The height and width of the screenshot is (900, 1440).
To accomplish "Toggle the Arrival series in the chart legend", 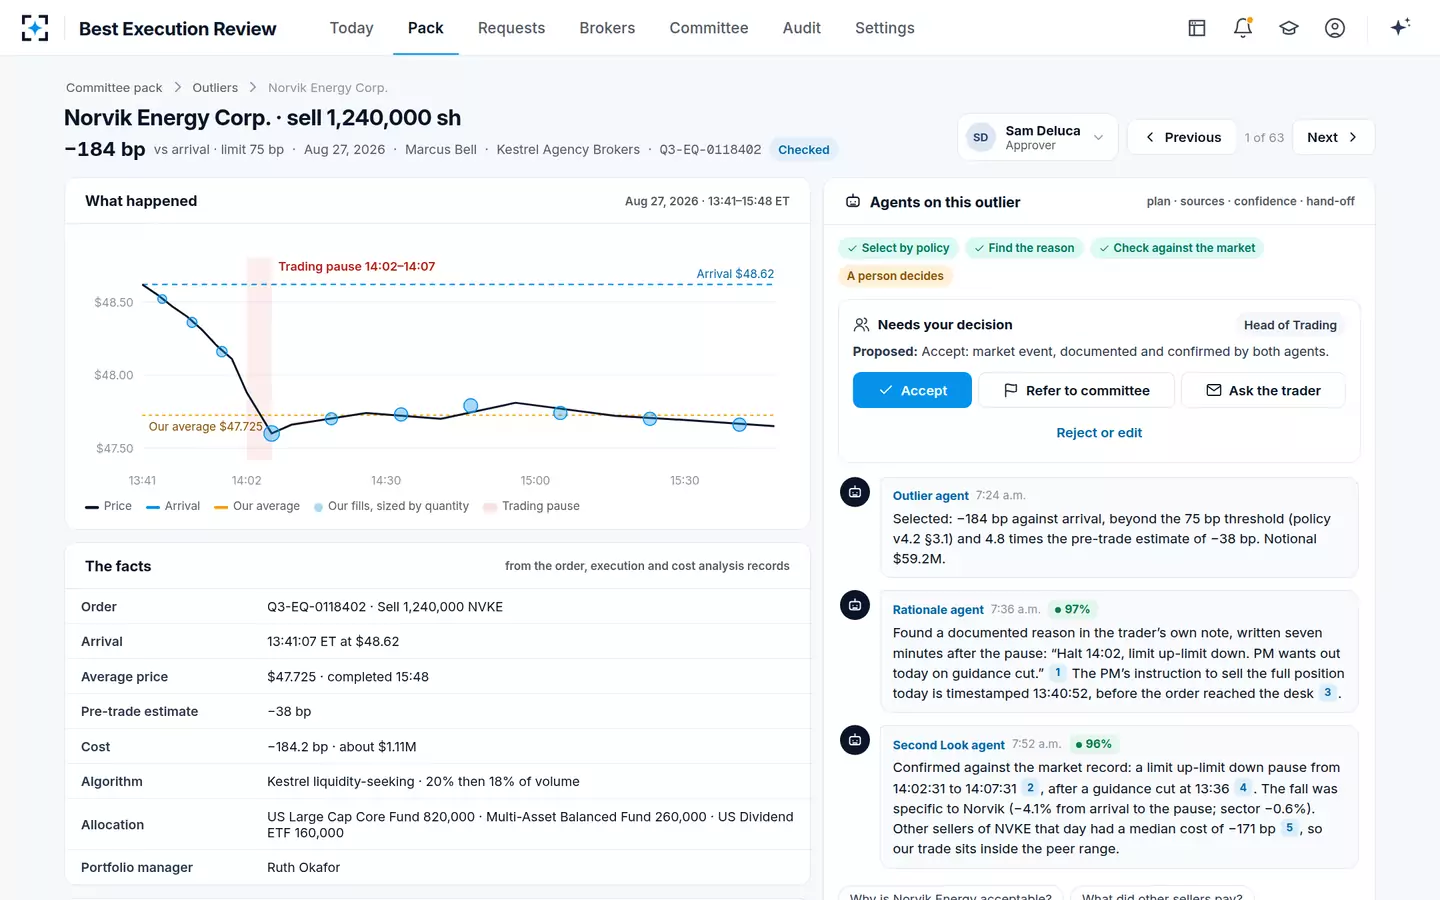I will pos(173,506).
